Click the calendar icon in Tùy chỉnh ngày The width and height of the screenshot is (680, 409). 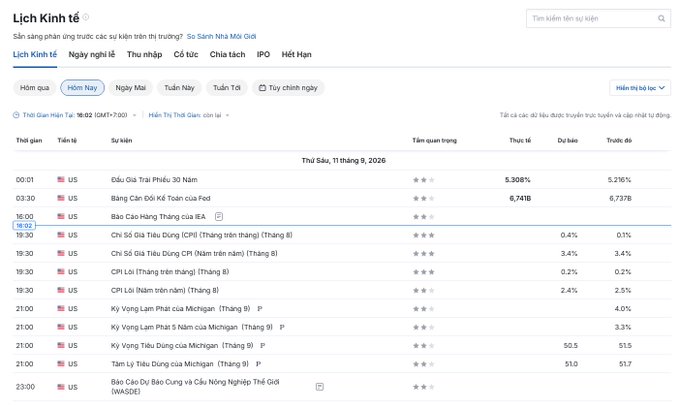tap(262, 88)
